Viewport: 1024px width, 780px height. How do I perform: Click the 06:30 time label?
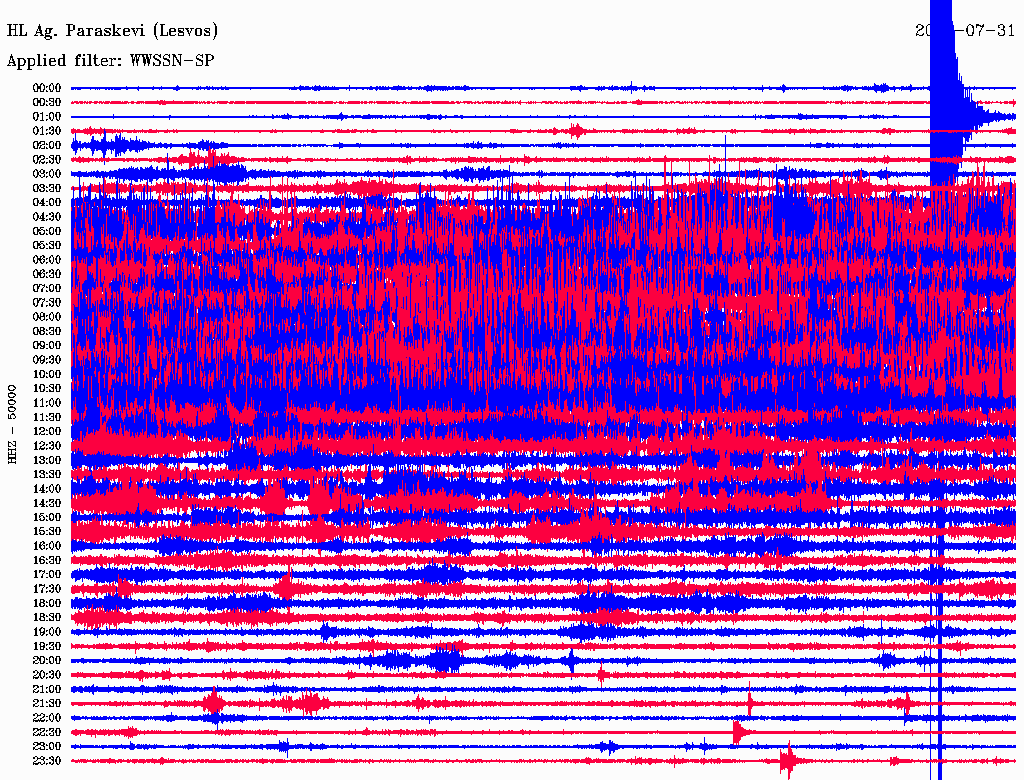pos(47,274)
